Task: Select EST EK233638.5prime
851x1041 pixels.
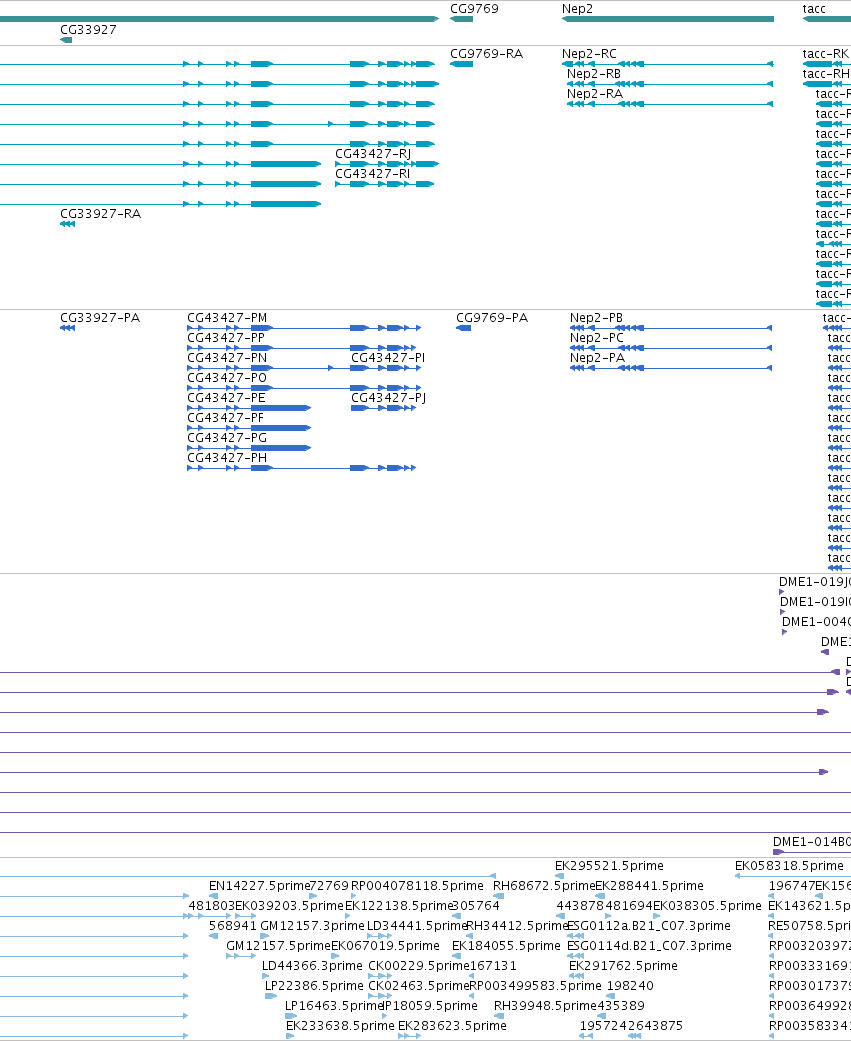Action: [341, 1025]
